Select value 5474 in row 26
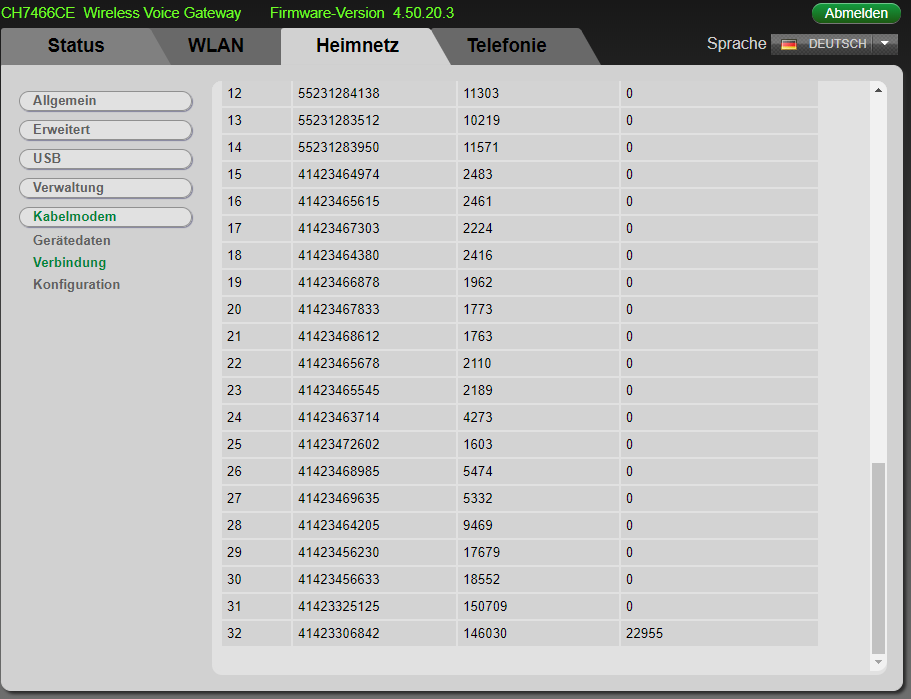This screenshot has height=699, width=911. (478, 472)
